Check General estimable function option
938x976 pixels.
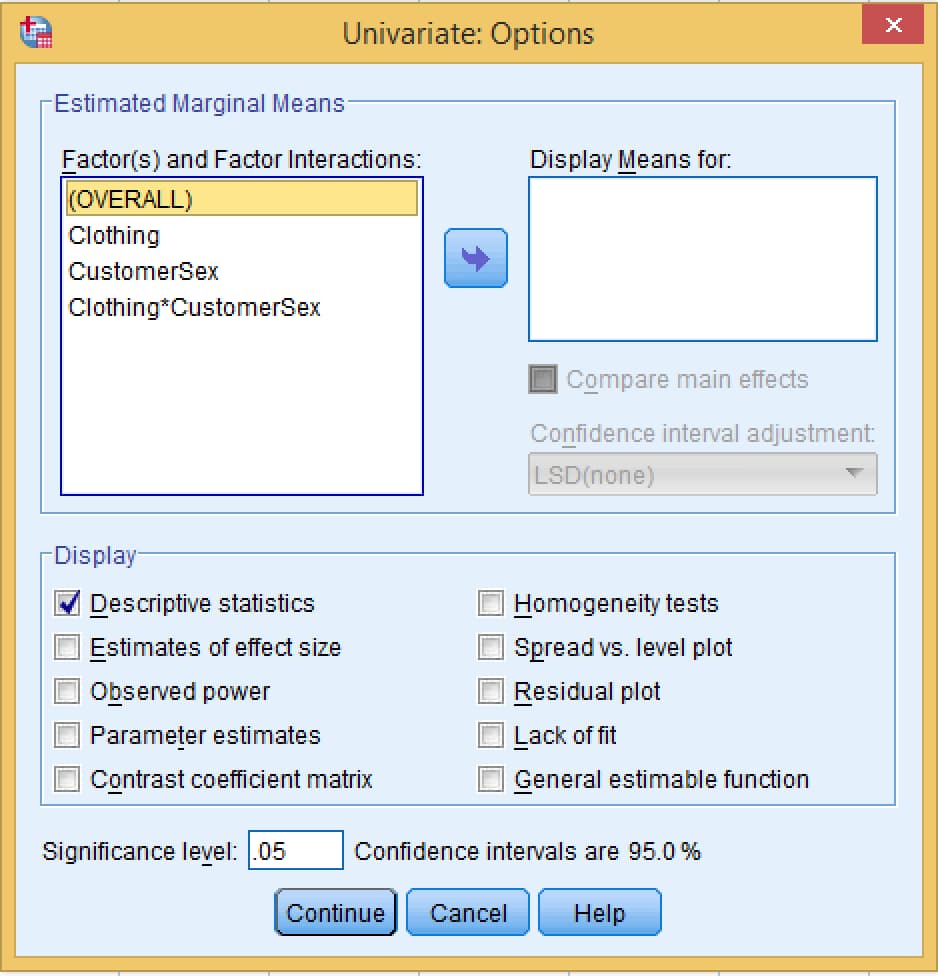[490, 779]
